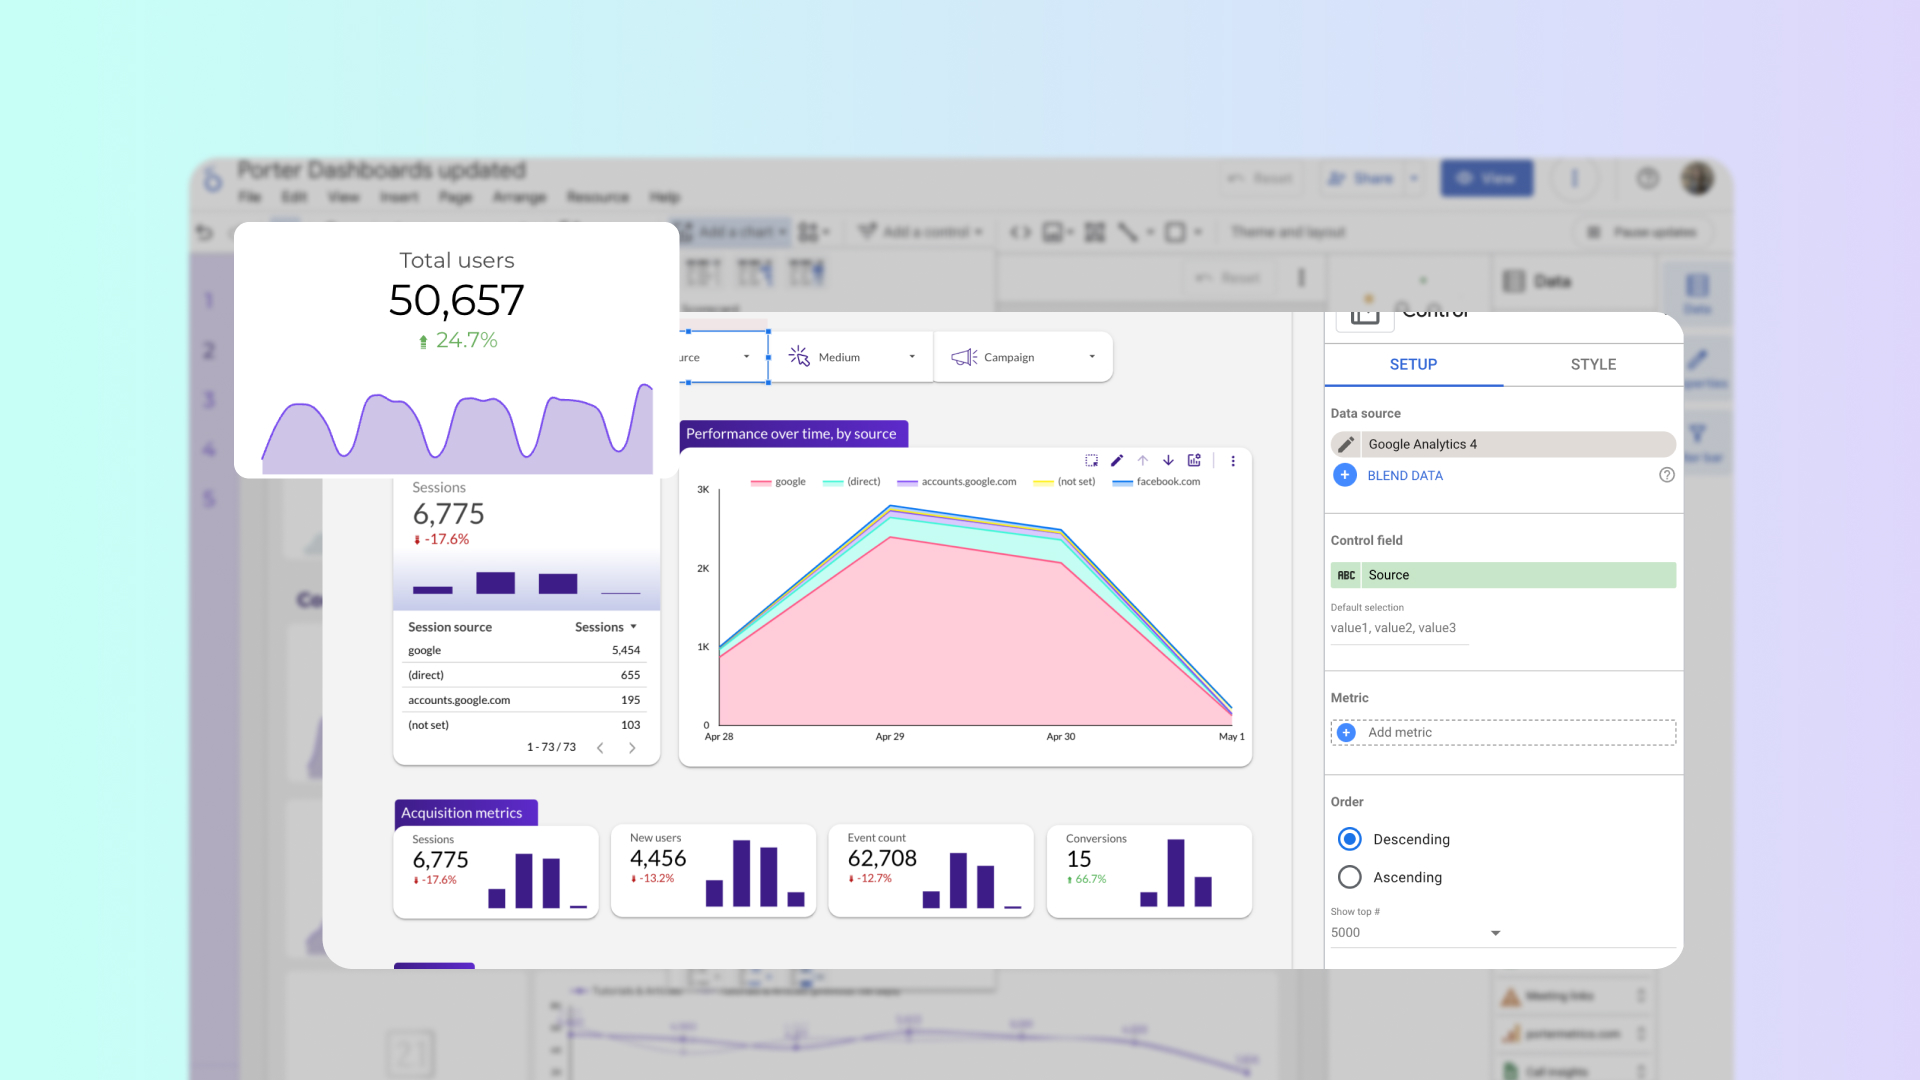The height and width of the screenshot is (1080, 1920).
Task: Open the three-dot menu on the performance chart
Action: point(1233,461)
